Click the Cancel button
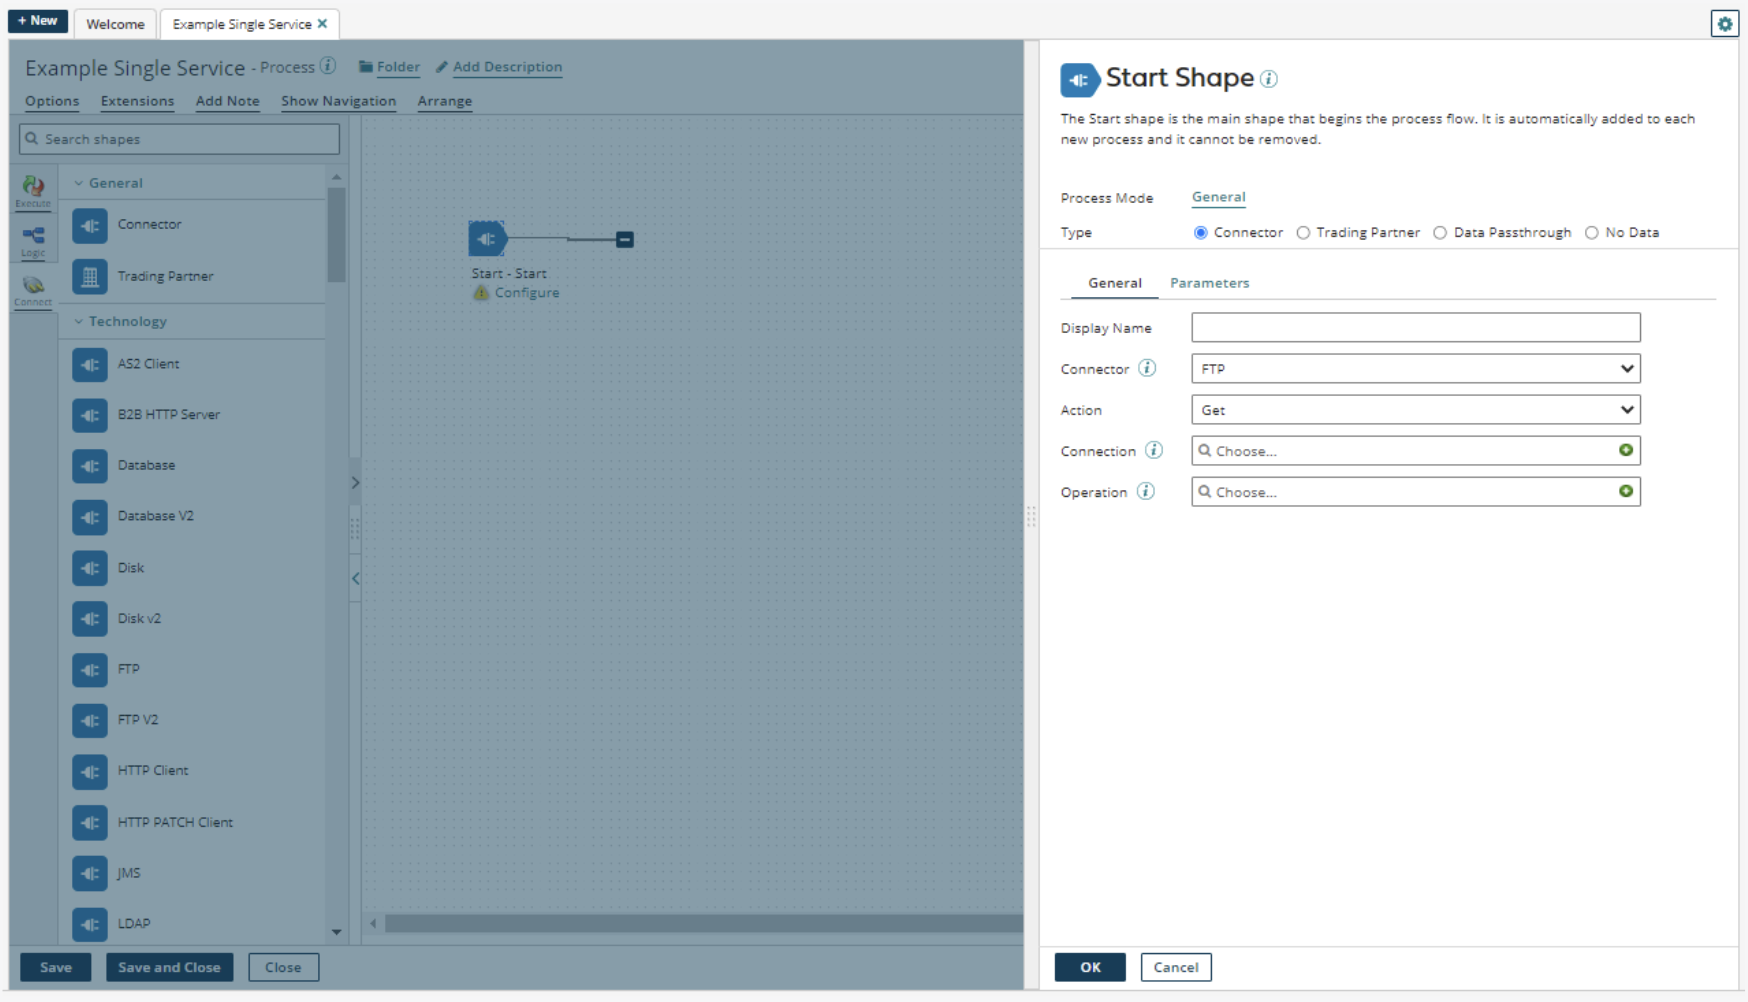1748x1002 pixels. pos(1175,967)
